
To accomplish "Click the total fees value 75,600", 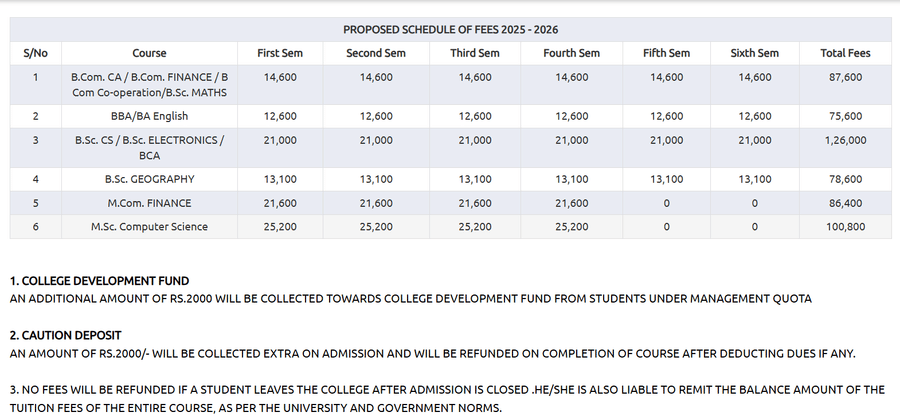I will 845,116.
